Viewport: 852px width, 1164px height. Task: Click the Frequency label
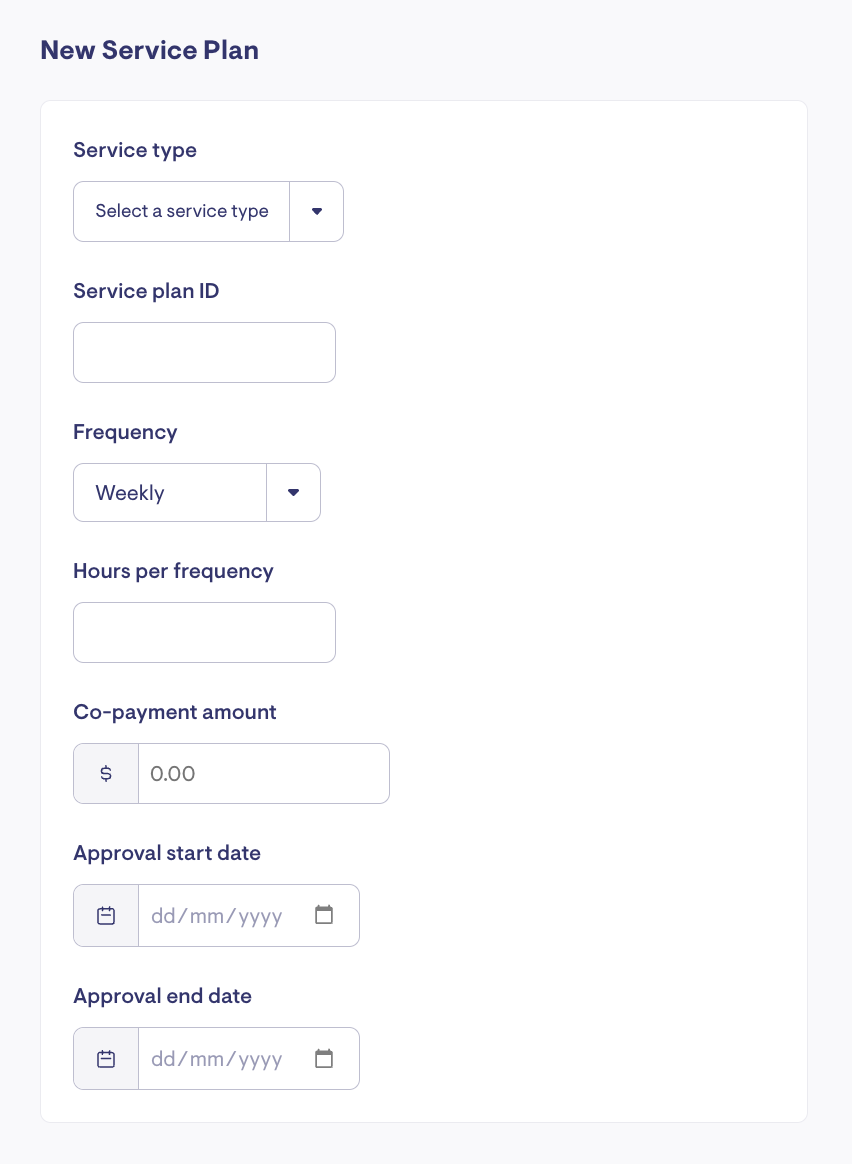pyautogui.click(x=125, y=432)
